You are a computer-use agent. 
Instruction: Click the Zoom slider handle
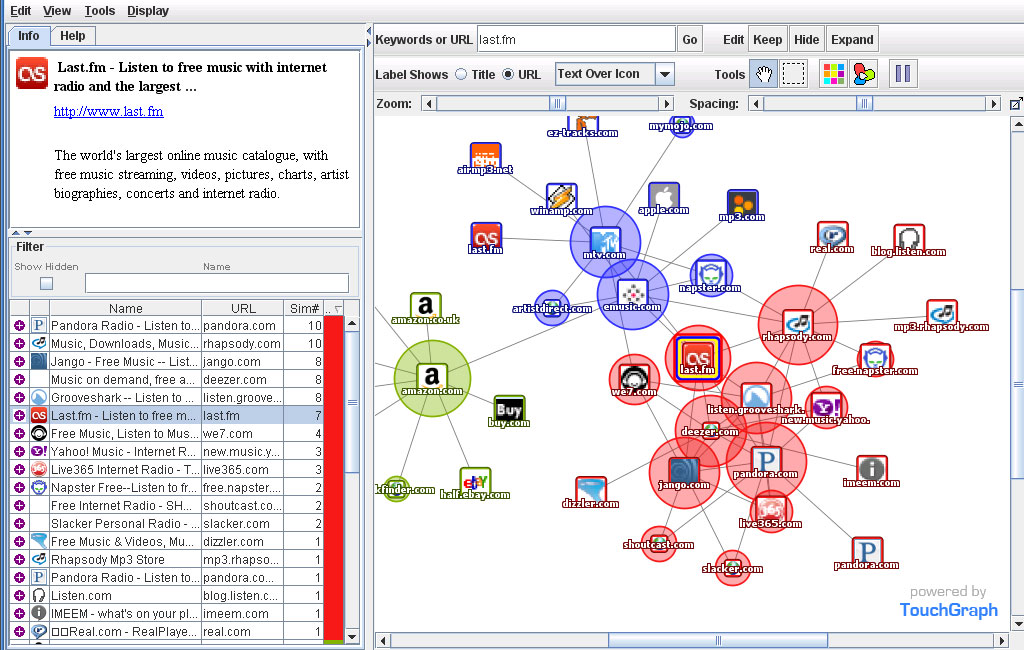coord(558,104)
